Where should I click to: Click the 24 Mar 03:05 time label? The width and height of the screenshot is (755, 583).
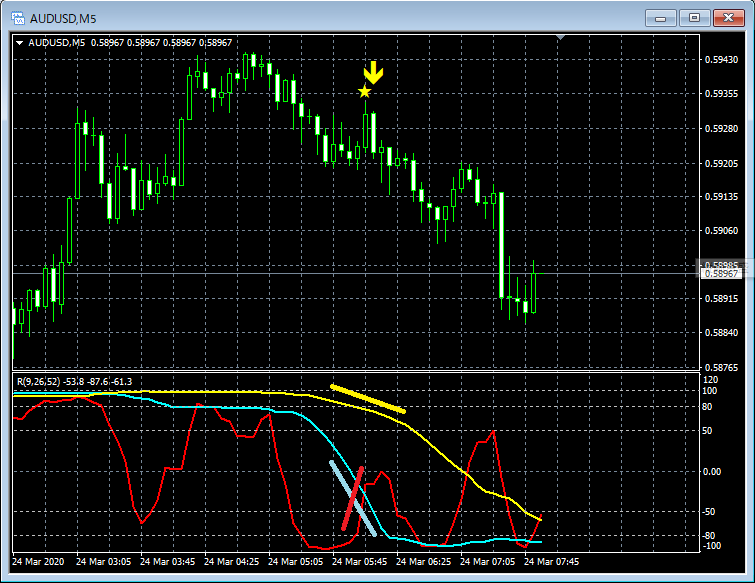(104, 562)
